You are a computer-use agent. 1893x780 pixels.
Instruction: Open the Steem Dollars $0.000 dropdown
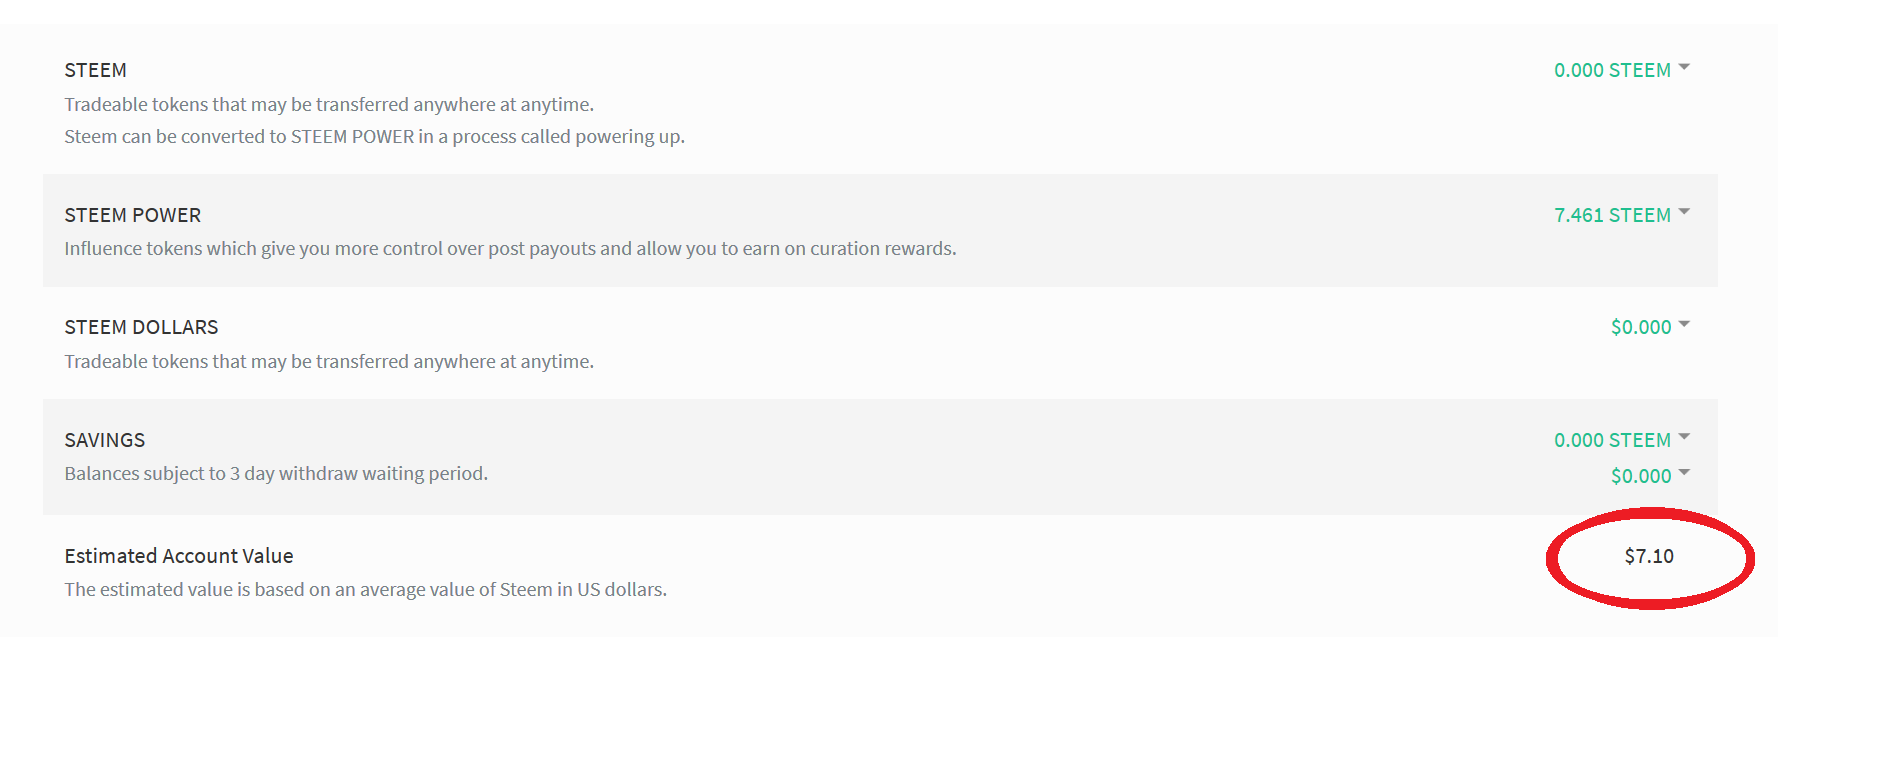coord(1640,327)
